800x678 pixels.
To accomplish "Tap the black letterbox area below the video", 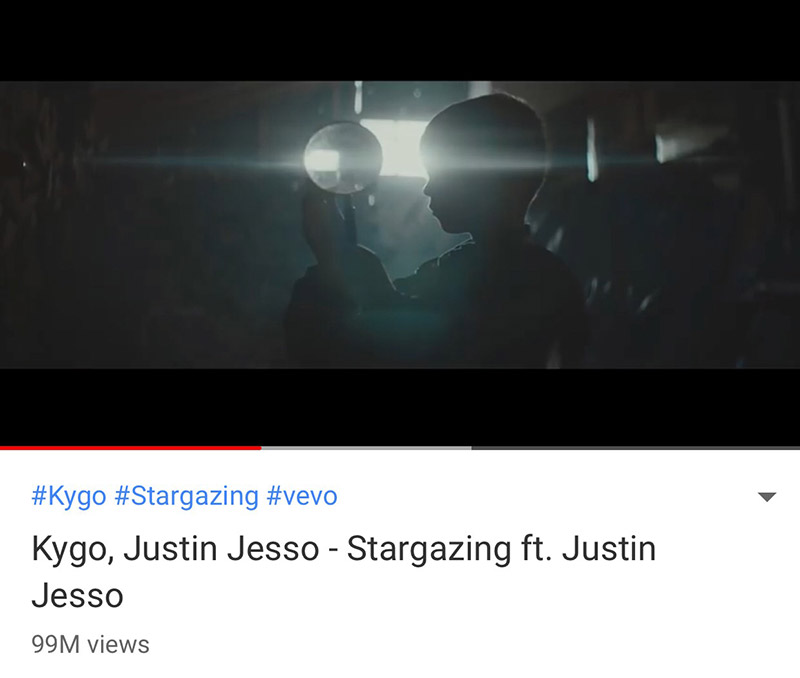I will pyautogui.click(x=400, y=407).
